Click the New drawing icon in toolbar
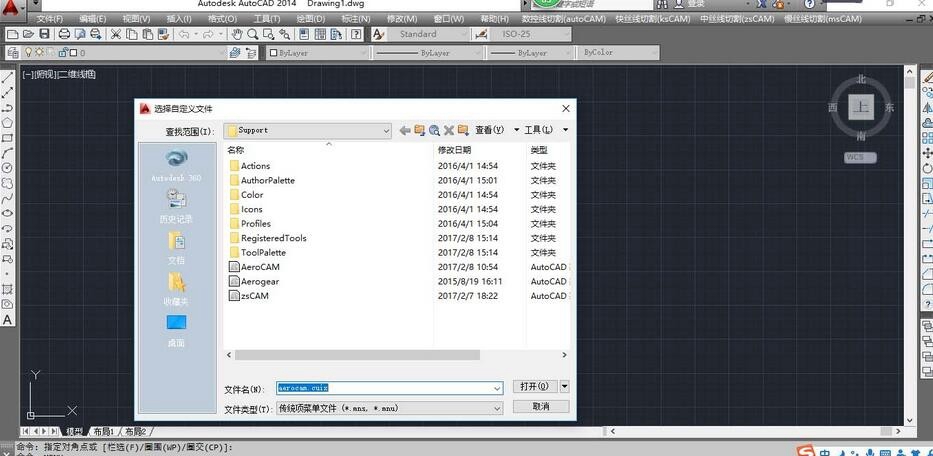This screenshot has height=456, width=933. point(12,34)
